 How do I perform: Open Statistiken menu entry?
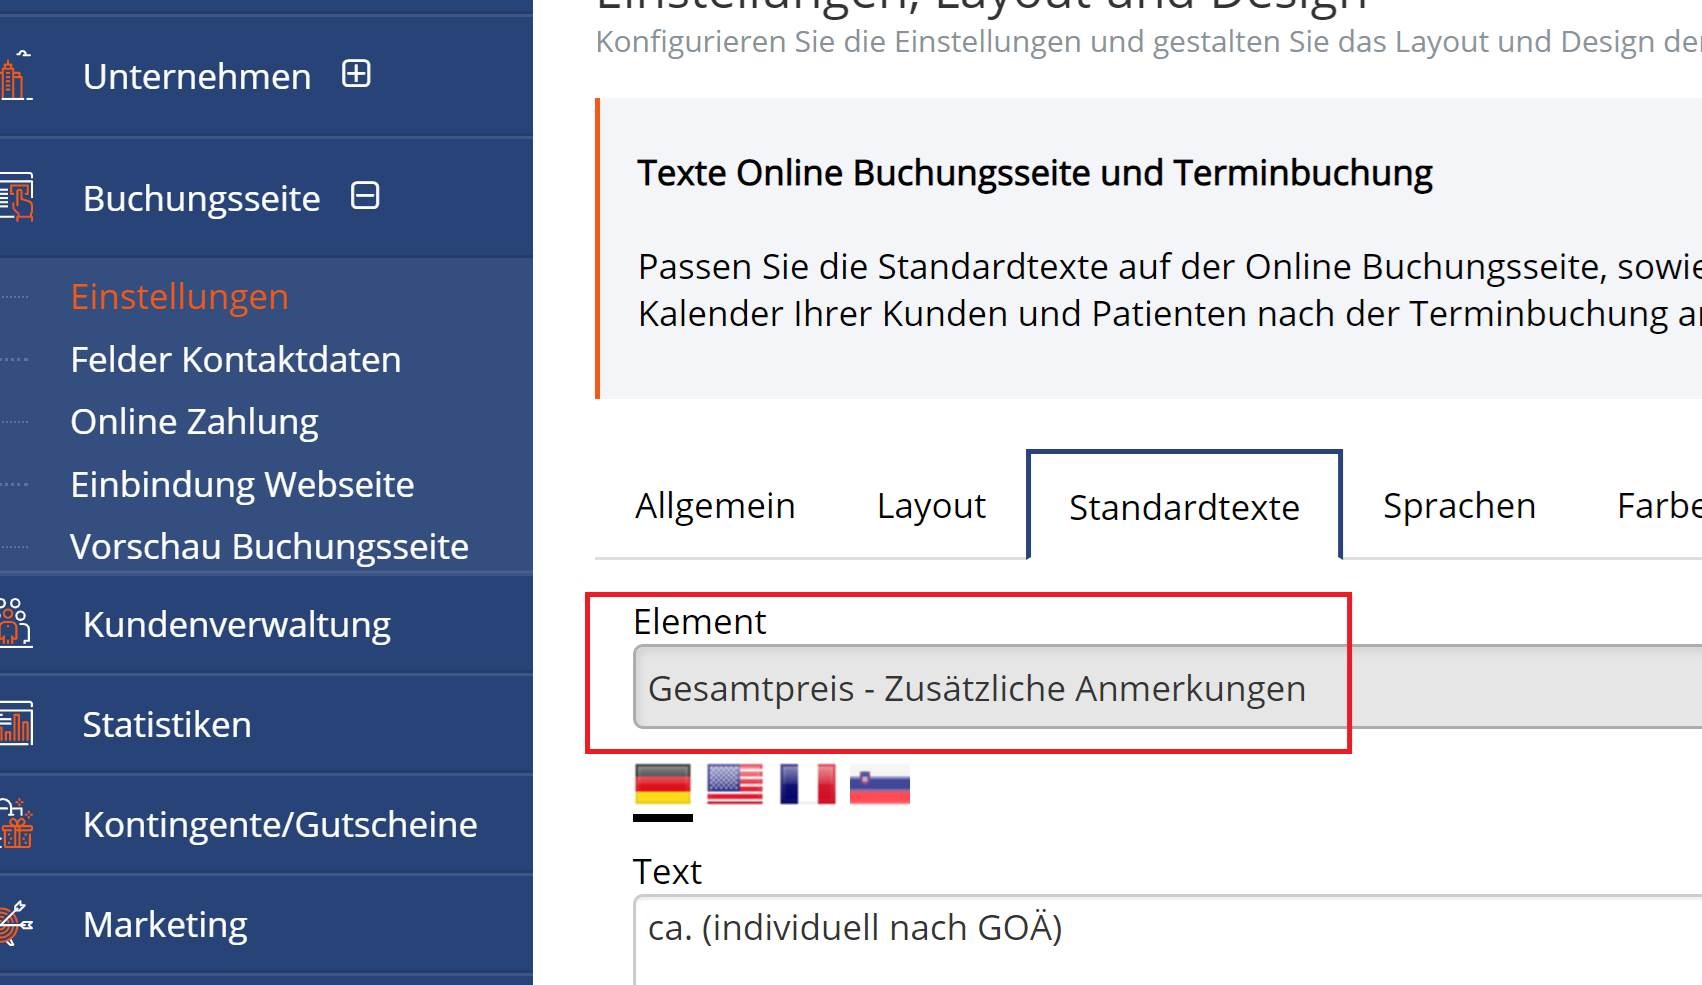(167, 725)
